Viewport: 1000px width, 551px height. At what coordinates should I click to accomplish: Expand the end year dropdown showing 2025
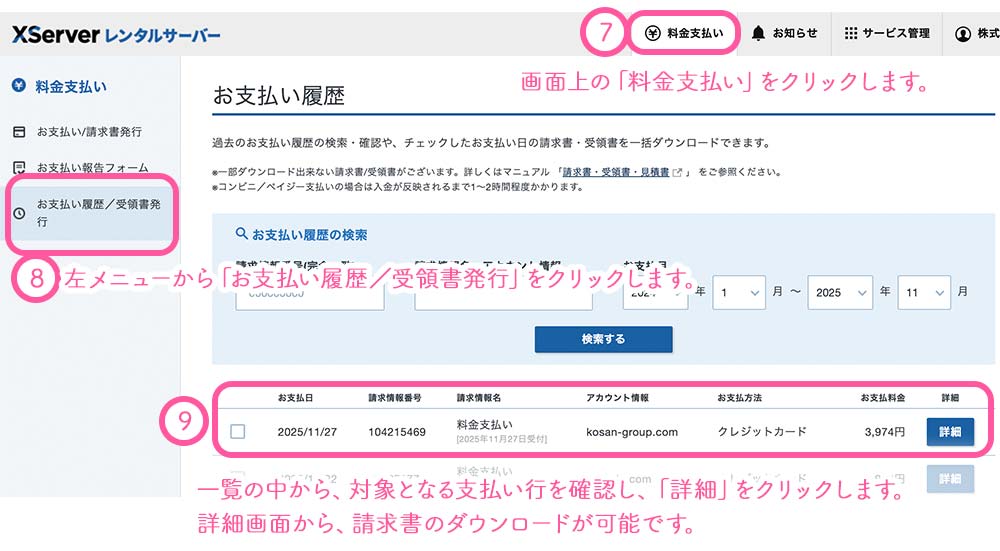[x=840, y=292]
